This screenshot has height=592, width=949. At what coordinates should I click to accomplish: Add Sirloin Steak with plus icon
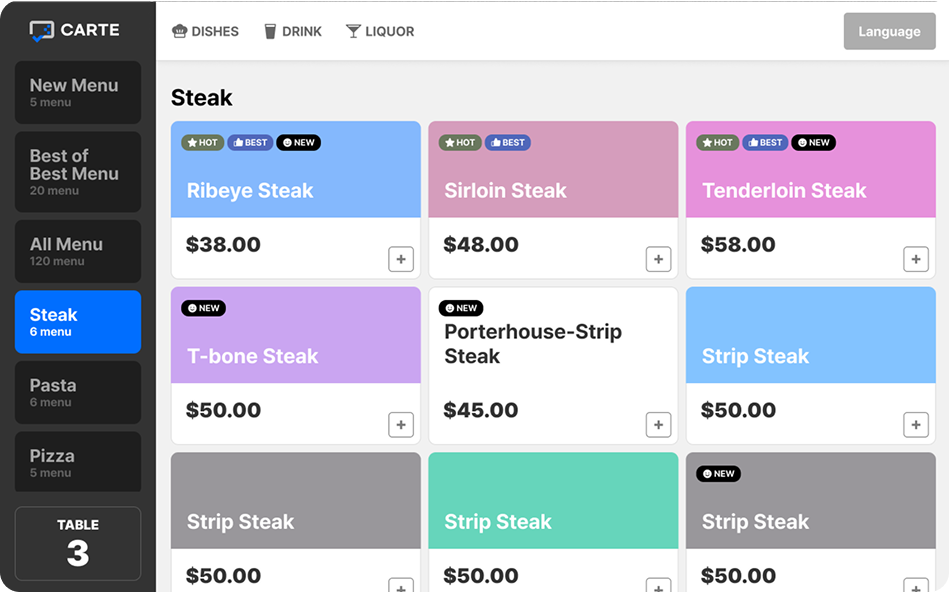[x=658, y=259]
